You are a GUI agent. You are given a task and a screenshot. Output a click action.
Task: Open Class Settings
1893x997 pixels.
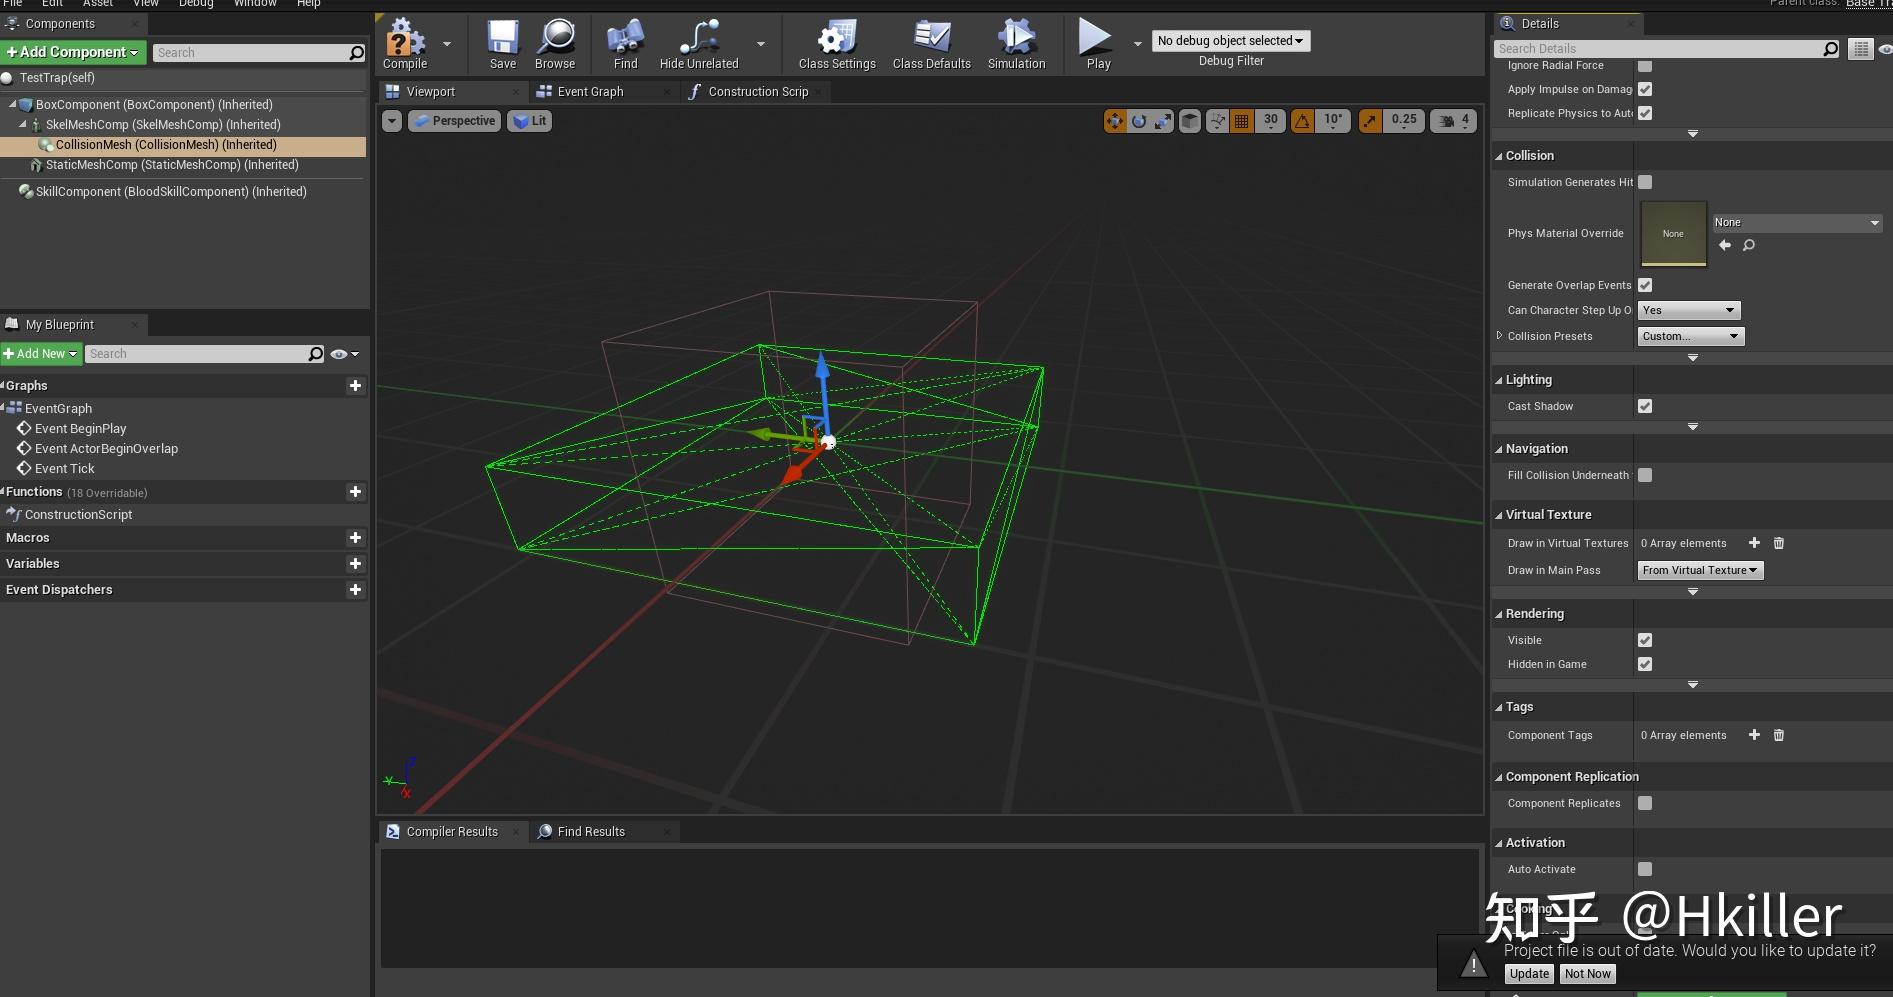click(x=836, y=44)
